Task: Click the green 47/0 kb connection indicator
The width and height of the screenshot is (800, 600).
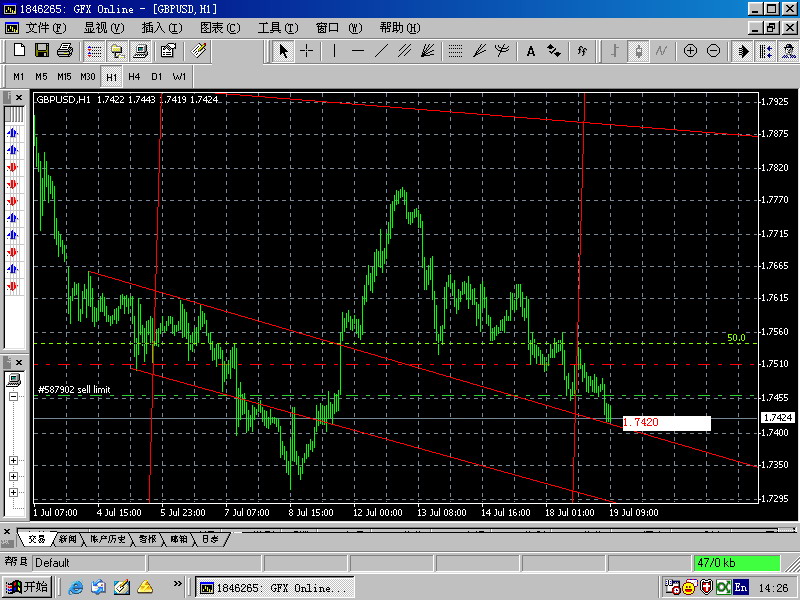Action: coord(736,563)
